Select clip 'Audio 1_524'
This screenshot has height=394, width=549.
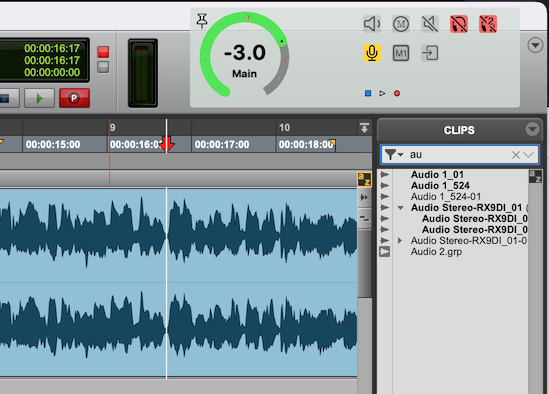click(440, 185)
